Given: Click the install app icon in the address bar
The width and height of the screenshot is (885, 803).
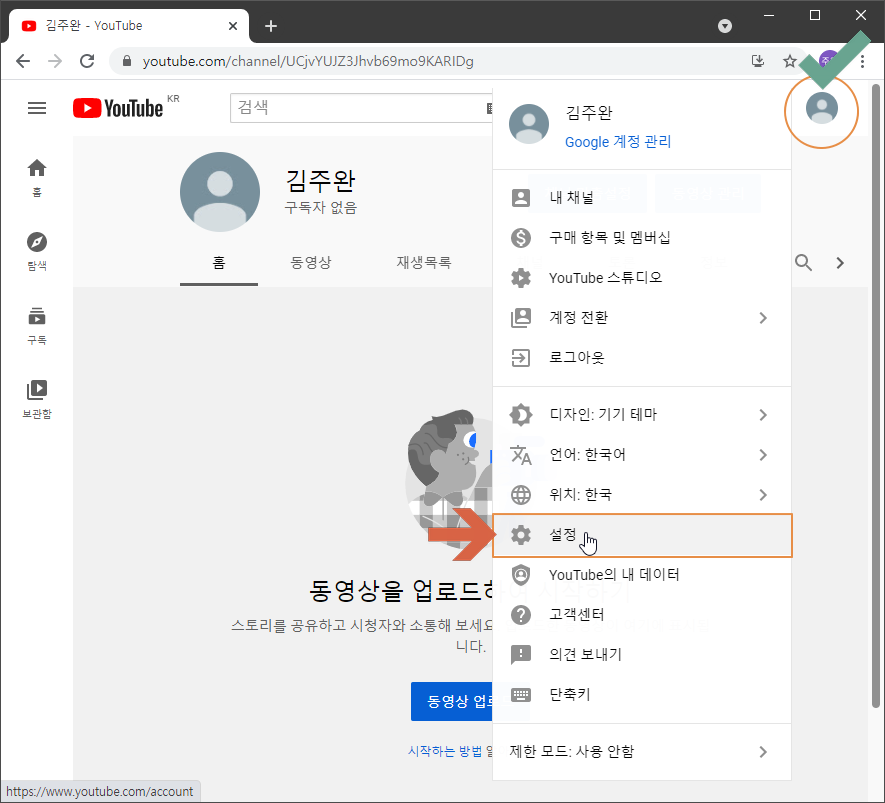Looking at the screenshot, I should 757,61.
